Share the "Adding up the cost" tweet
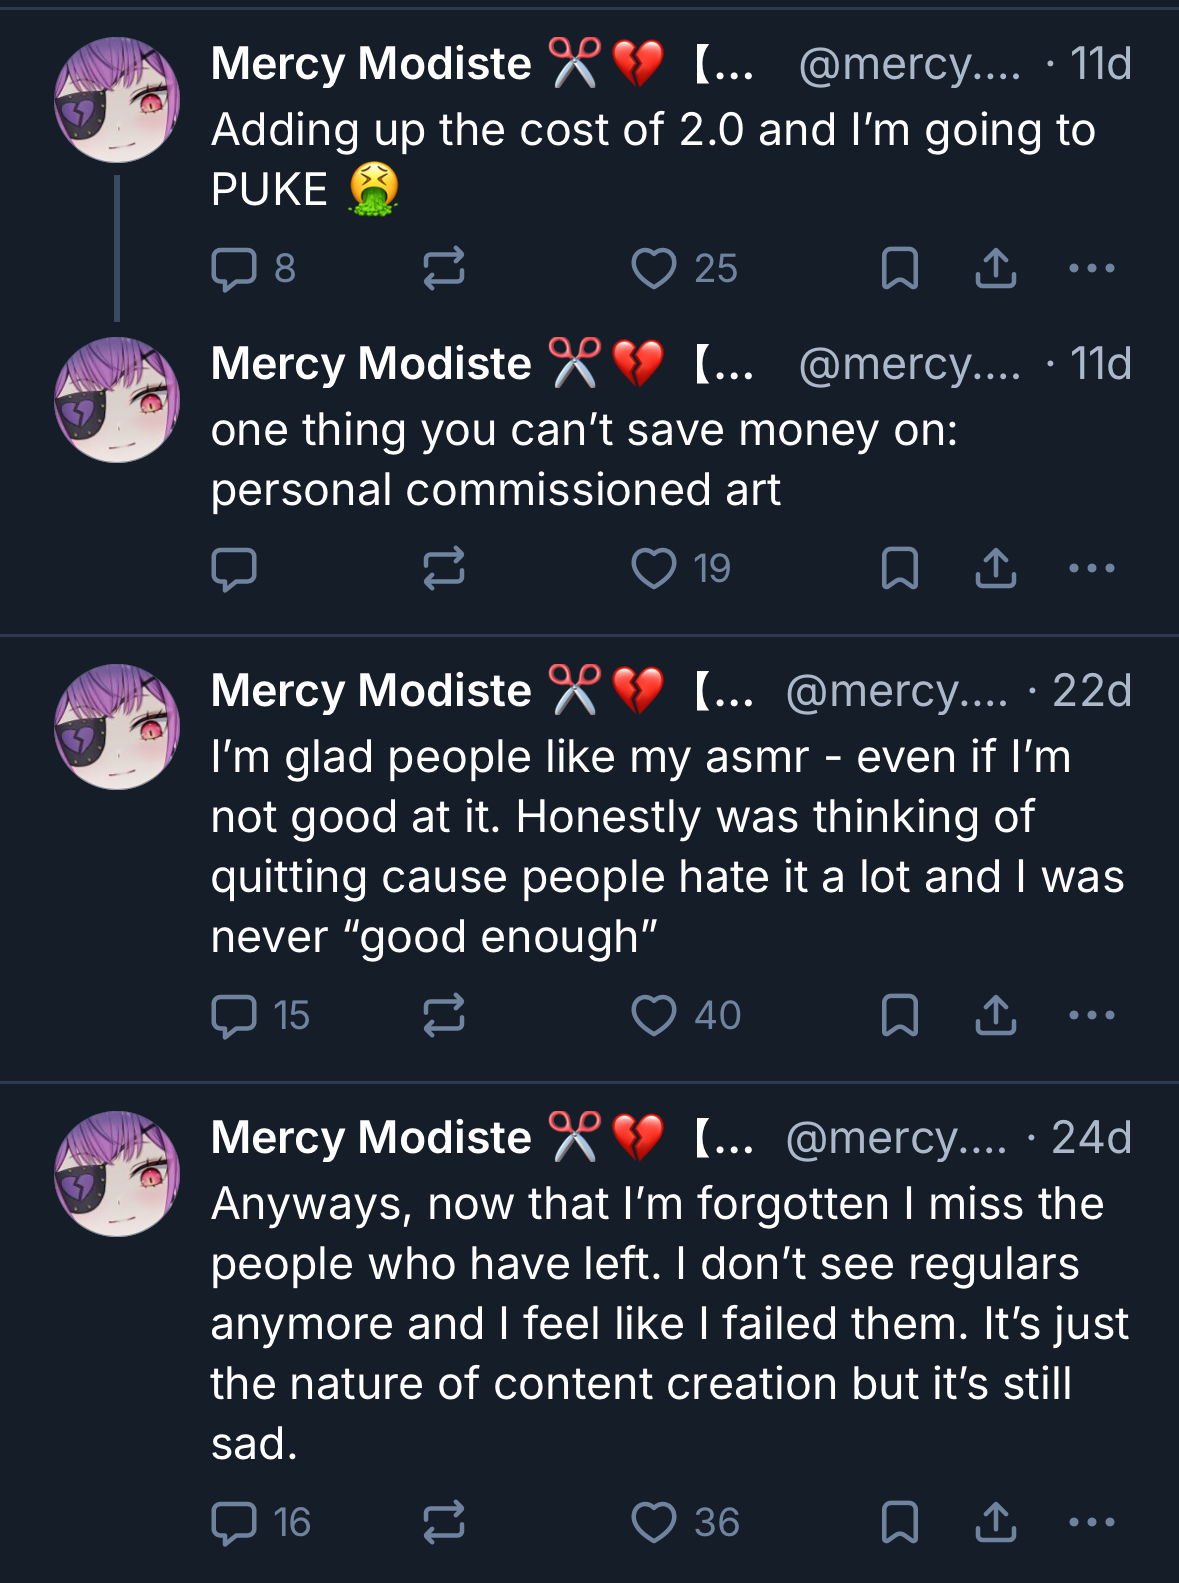Image resolution: width=1179 pixels, height=1583 pixels. pyautogui.click(x=995, y=269)
